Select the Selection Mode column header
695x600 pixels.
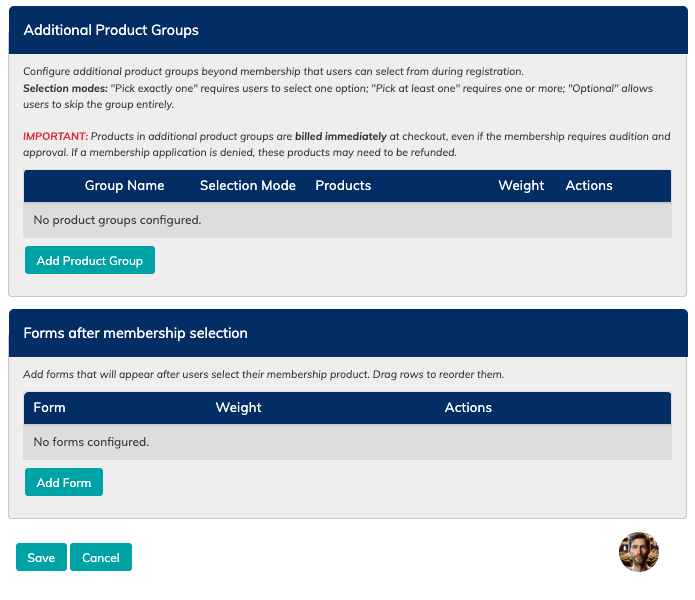pos(248,185)
